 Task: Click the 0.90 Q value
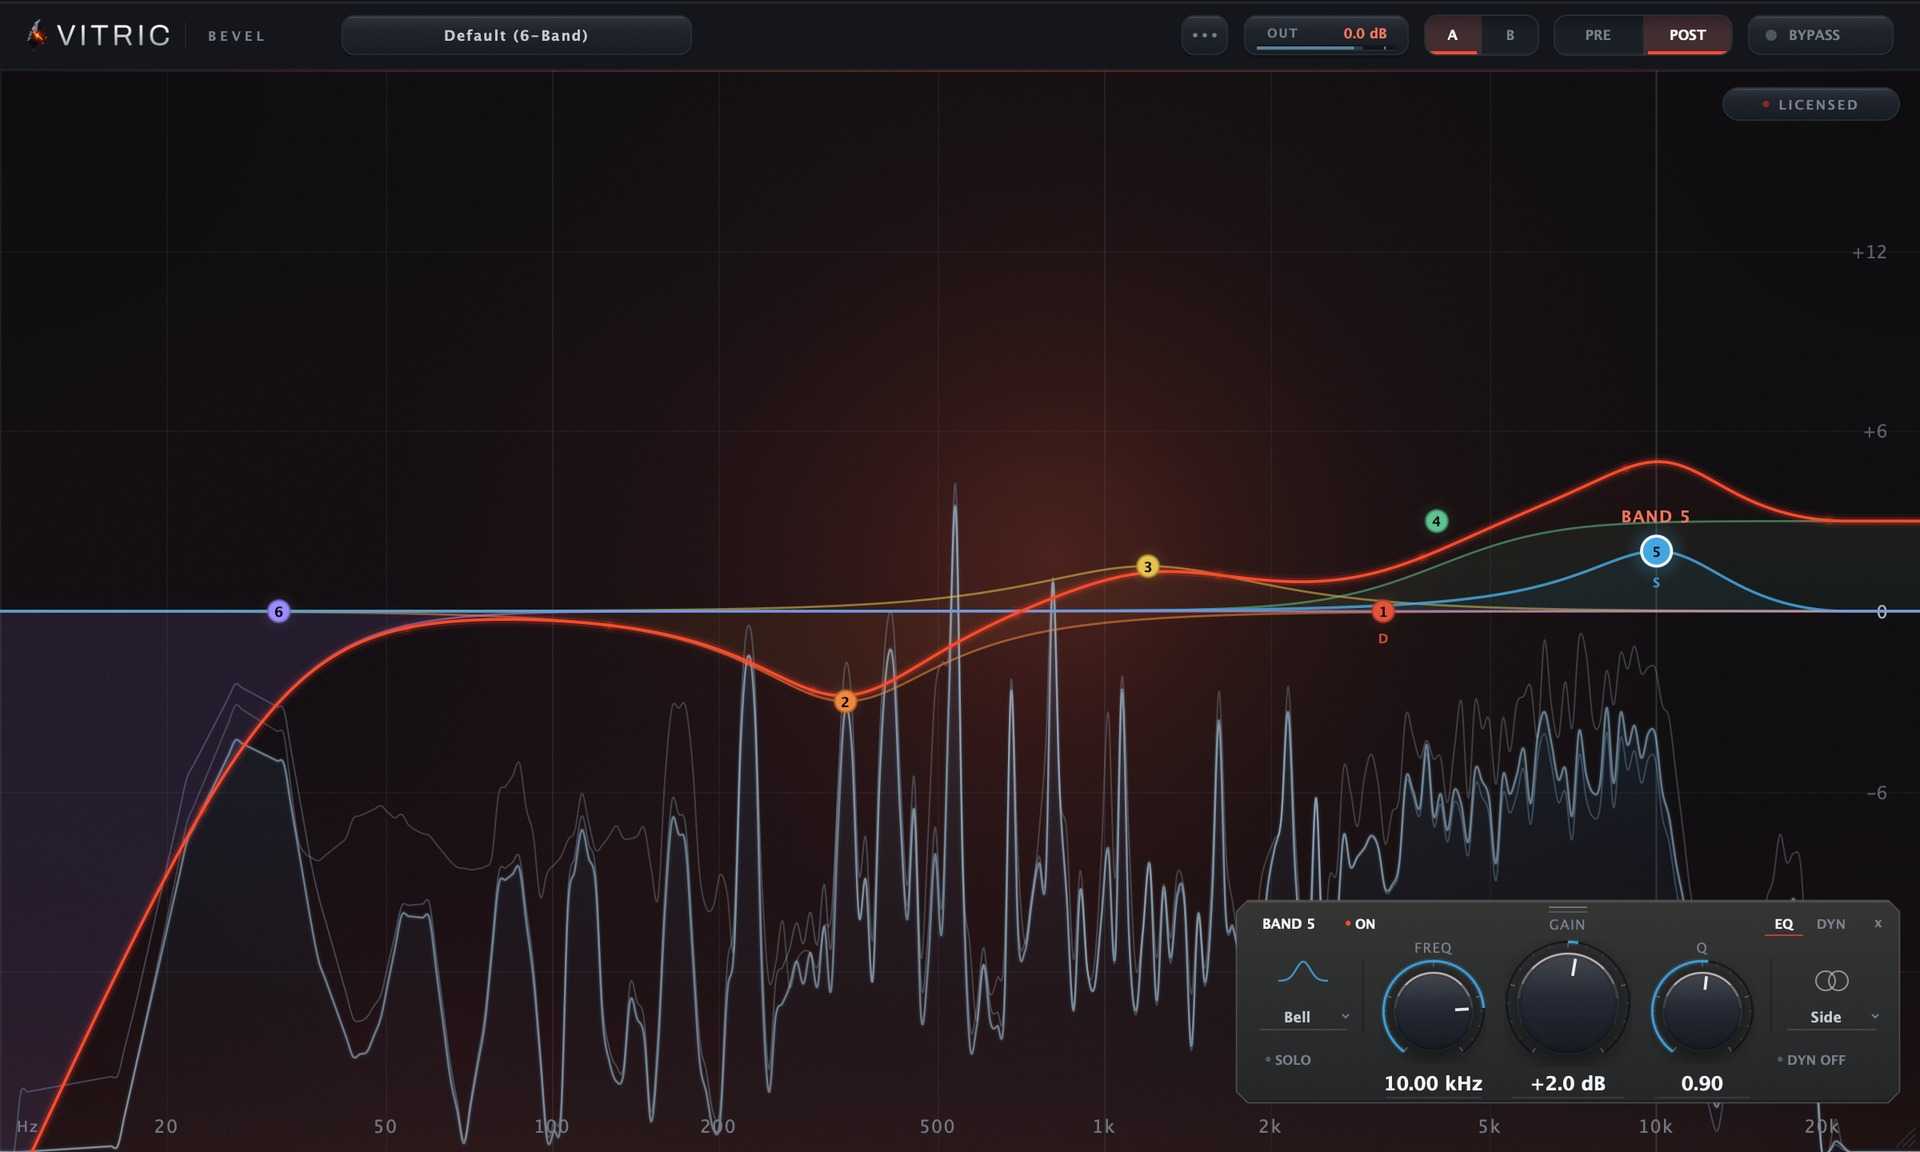click(x=1702, y=1083)
